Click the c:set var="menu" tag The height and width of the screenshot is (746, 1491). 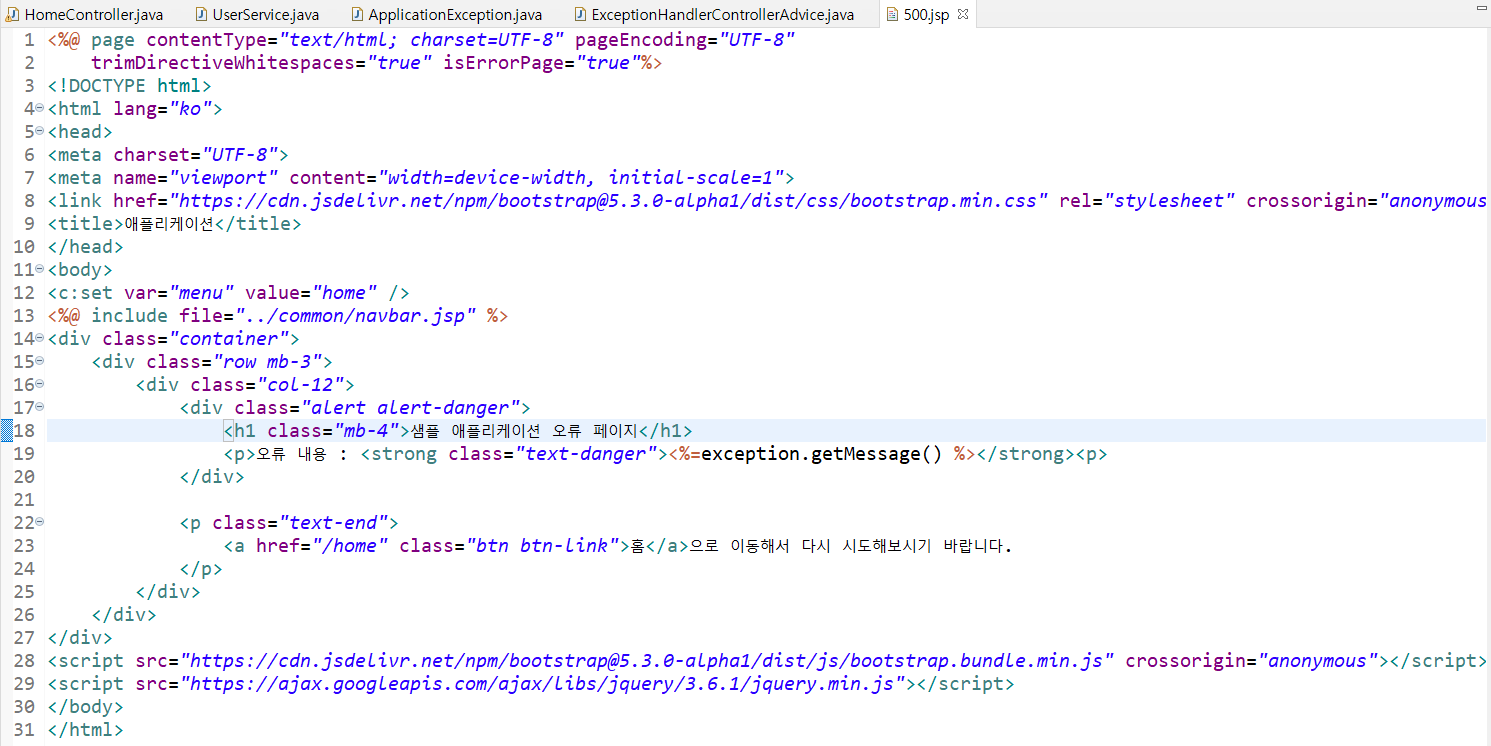click(x=228, y=293)
